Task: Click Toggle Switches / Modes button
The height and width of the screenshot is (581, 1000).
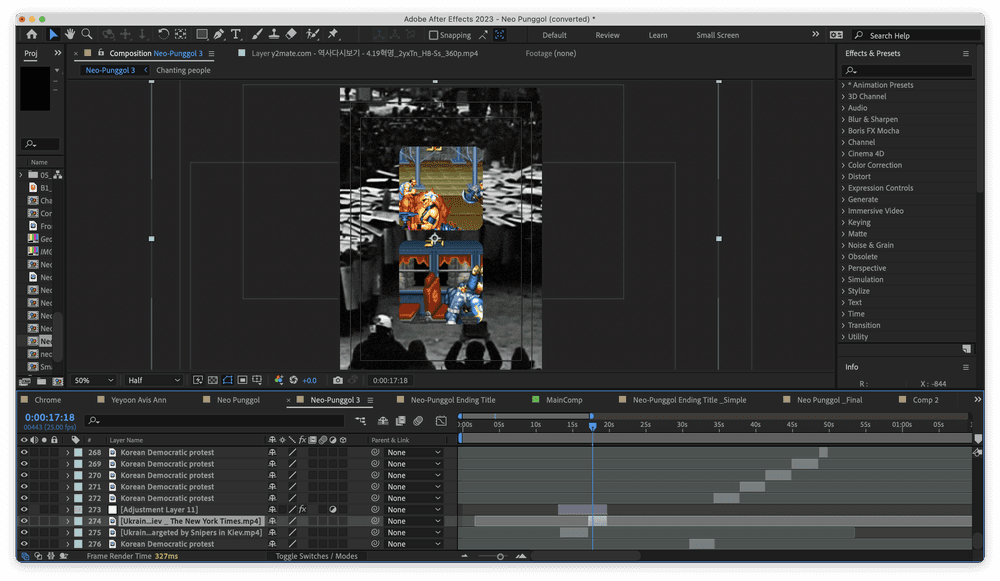Action: pos(316,556)
